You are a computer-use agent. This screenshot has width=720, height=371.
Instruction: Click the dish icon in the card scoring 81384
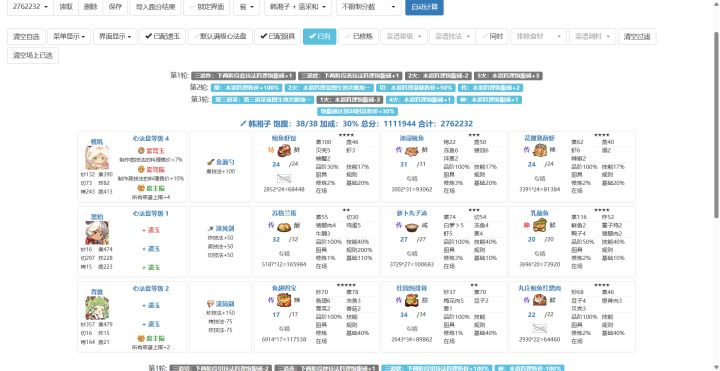(539, 150)
